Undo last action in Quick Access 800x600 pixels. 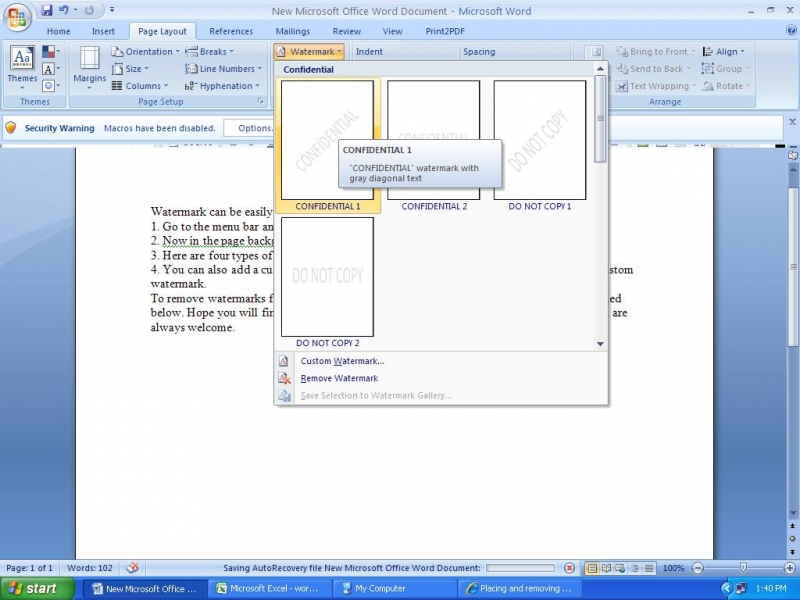click(x=63, y=11)
